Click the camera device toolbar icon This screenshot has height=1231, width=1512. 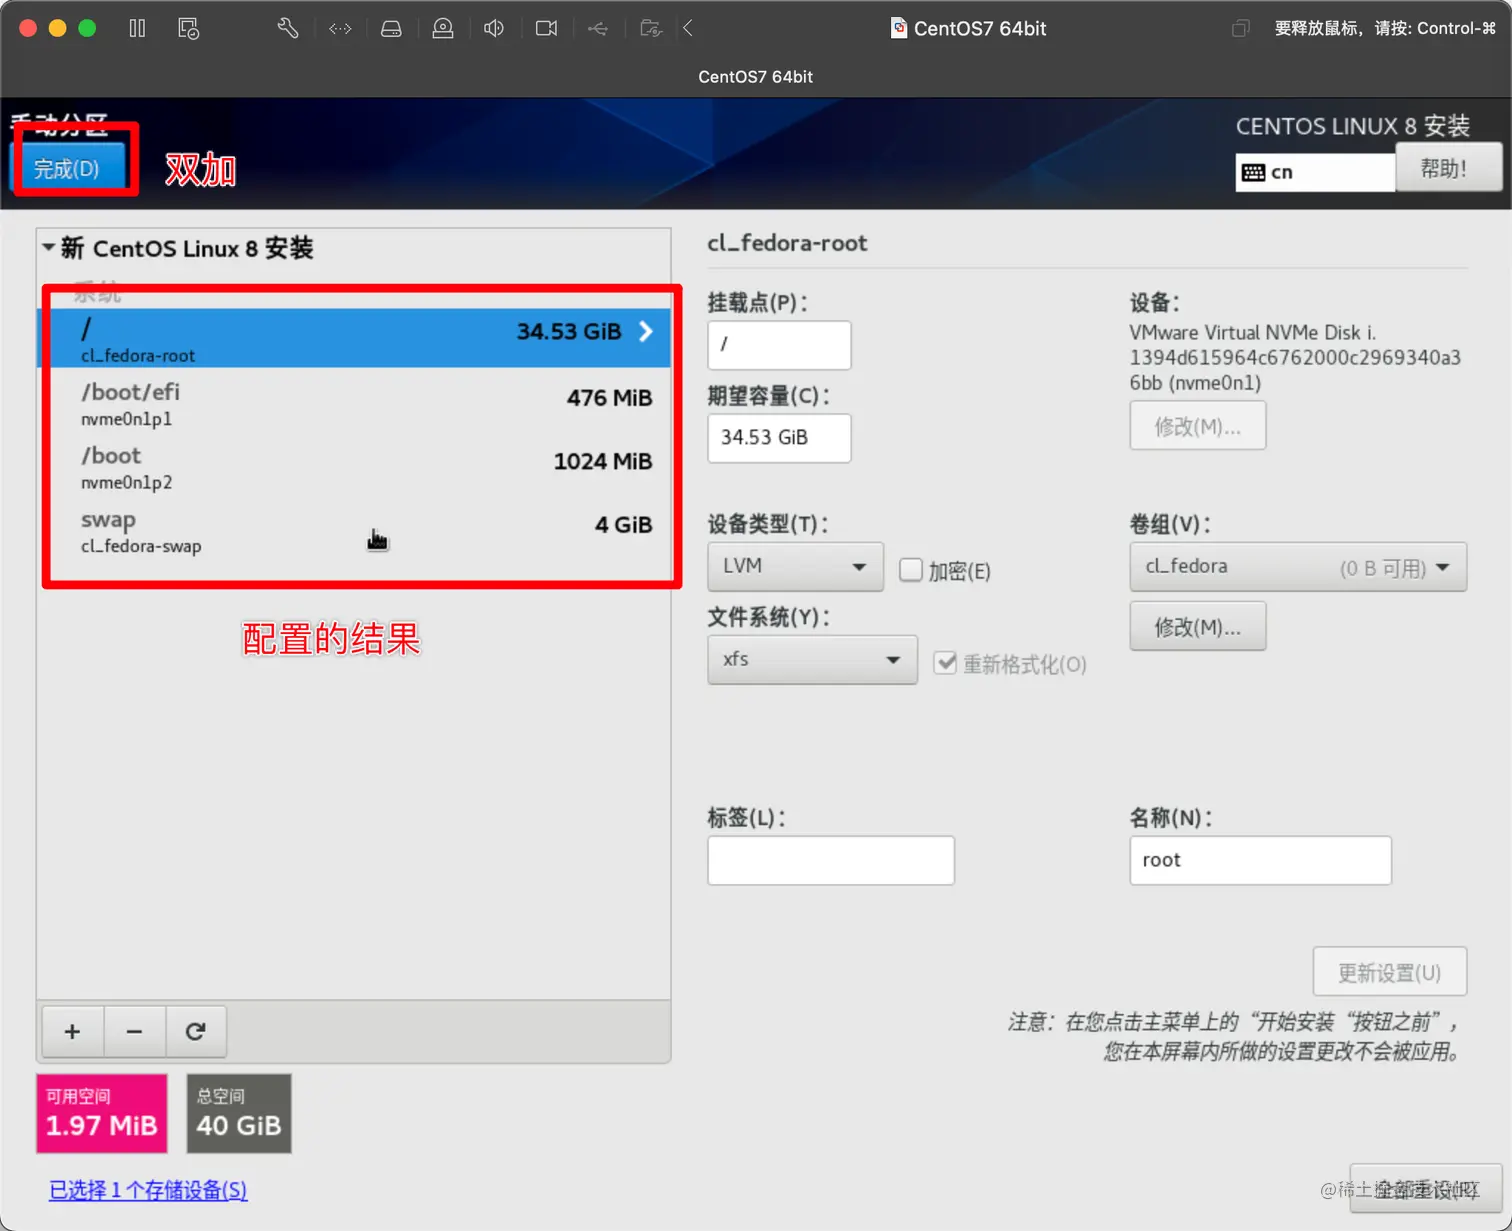(x=546, y=28)
